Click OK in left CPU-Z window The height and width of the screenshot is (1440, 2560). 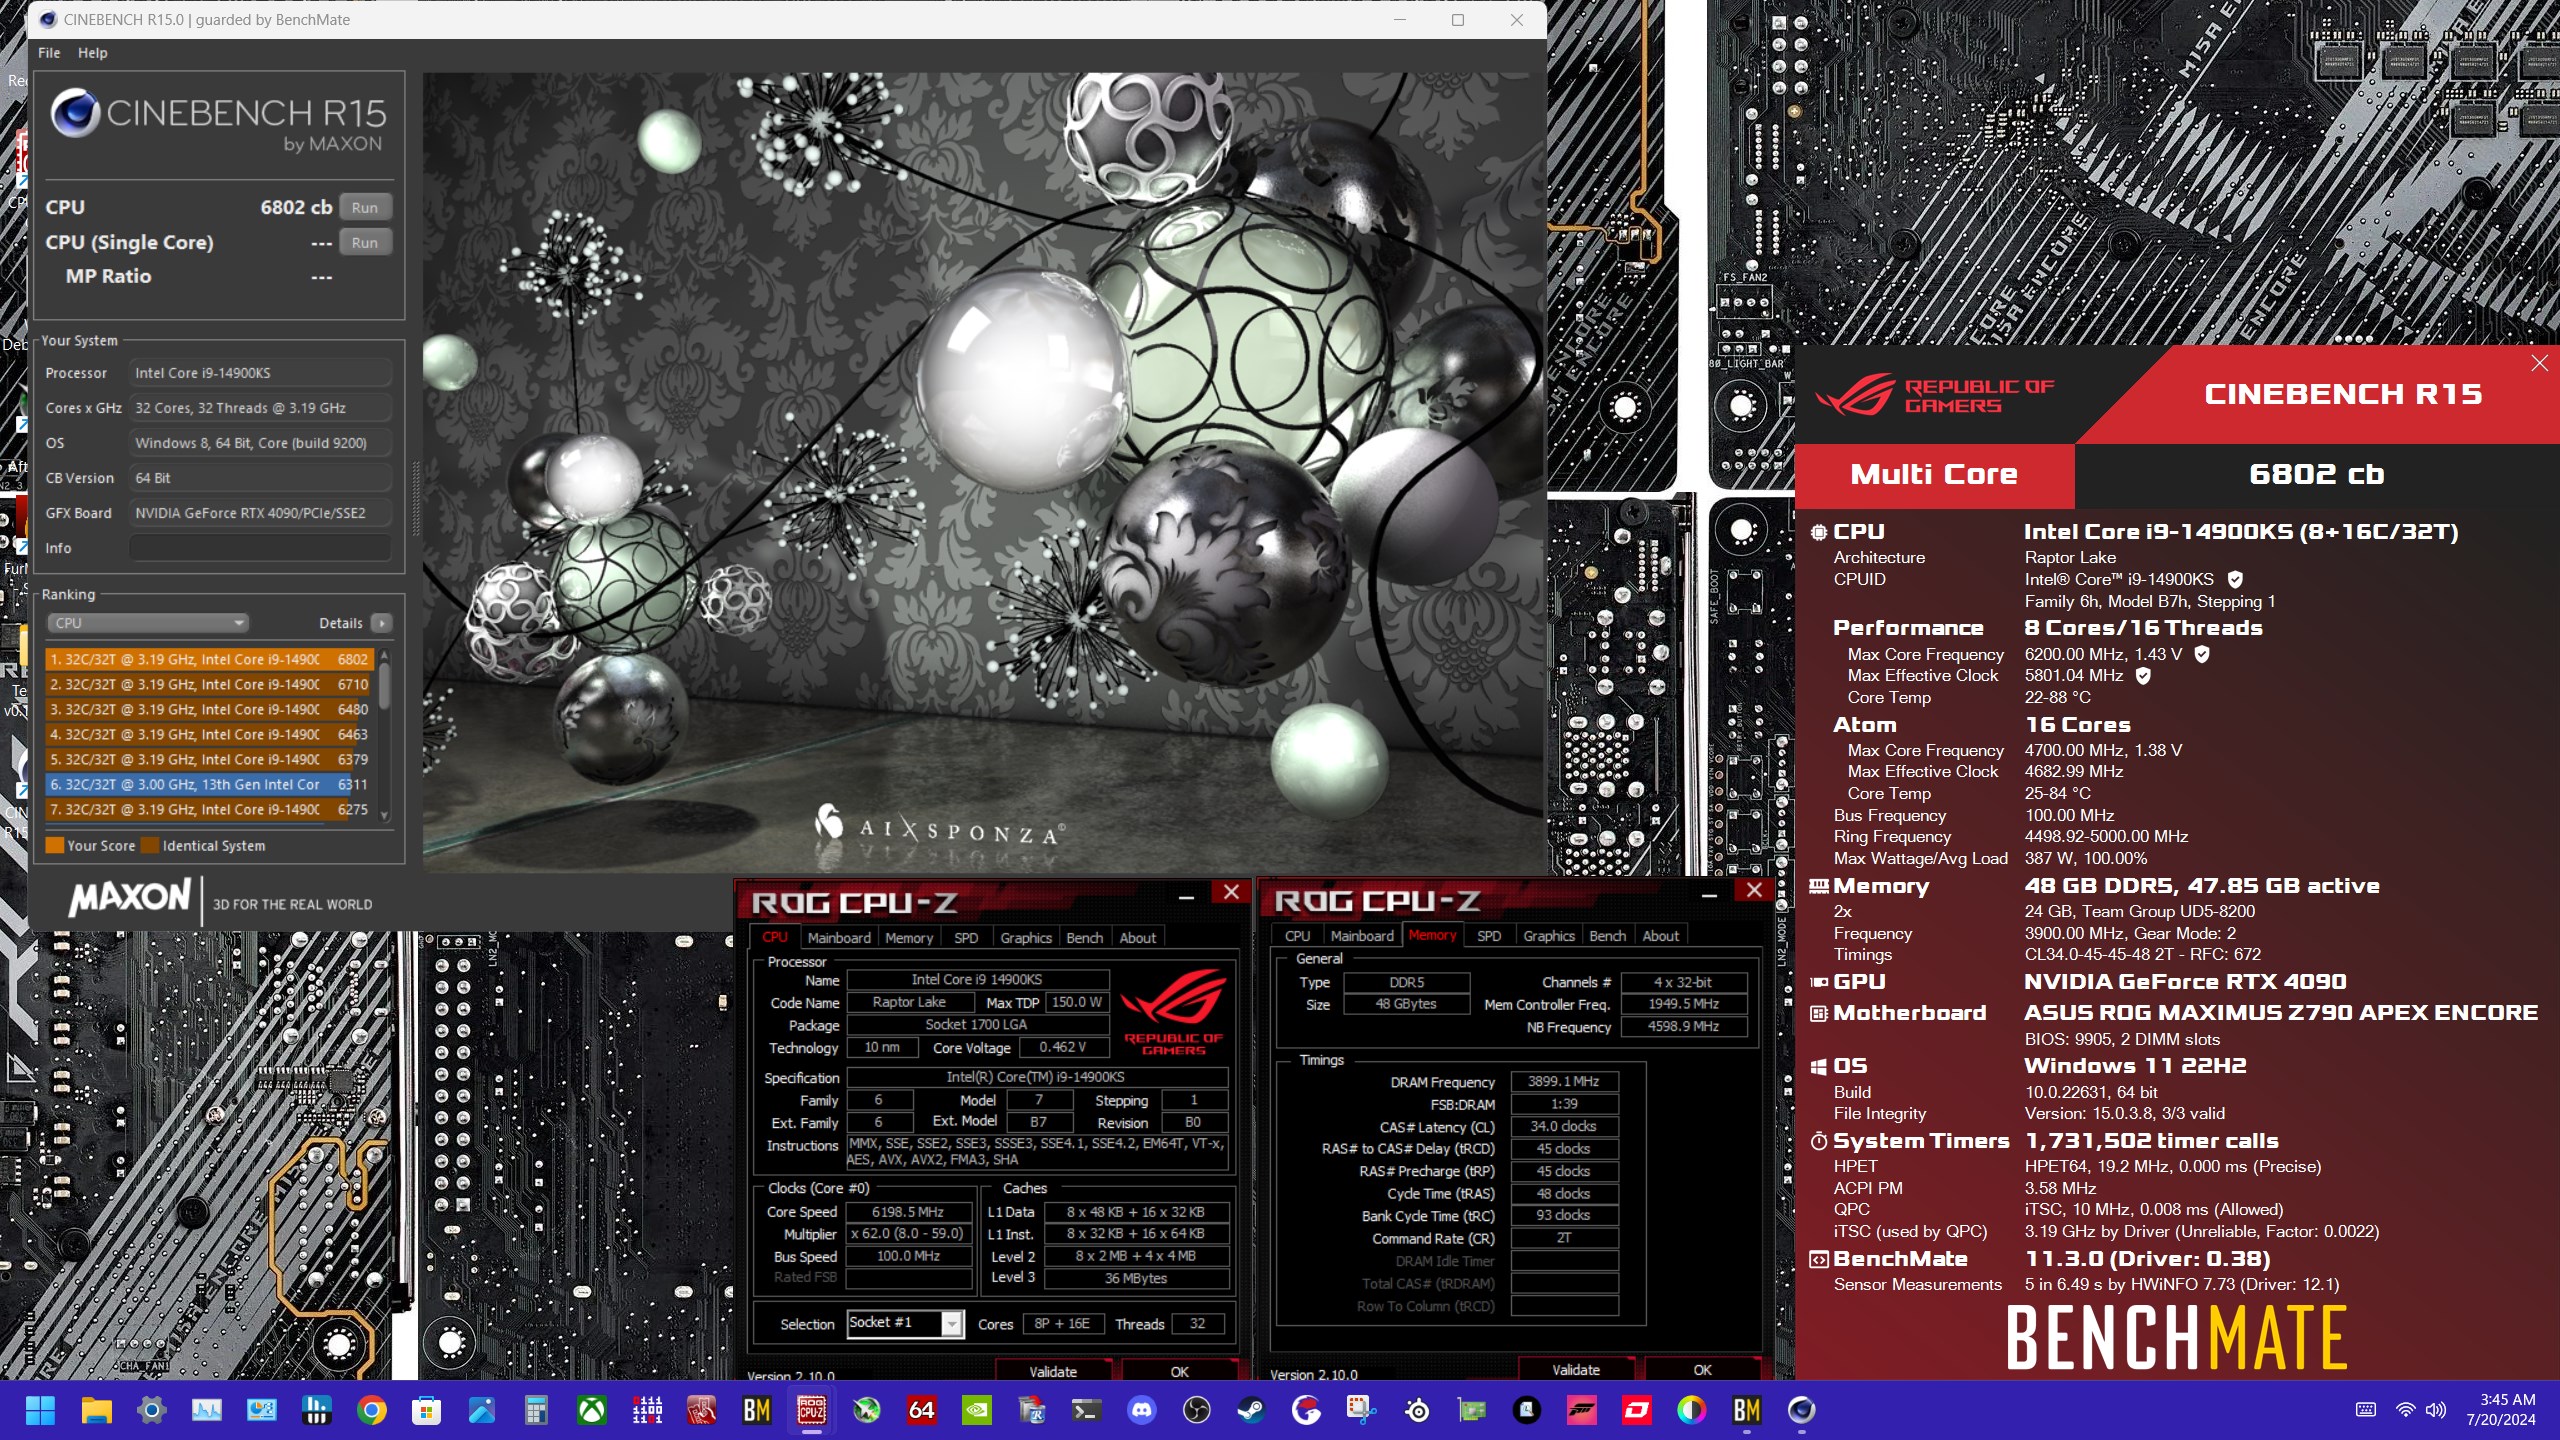coord(1179,1372)
